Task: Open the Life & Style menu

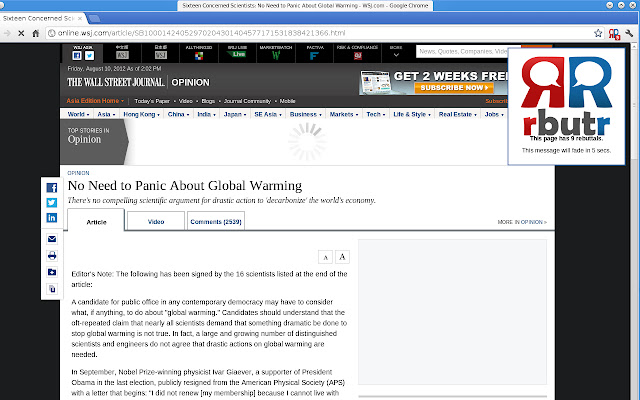Action: tap(412, 114)
